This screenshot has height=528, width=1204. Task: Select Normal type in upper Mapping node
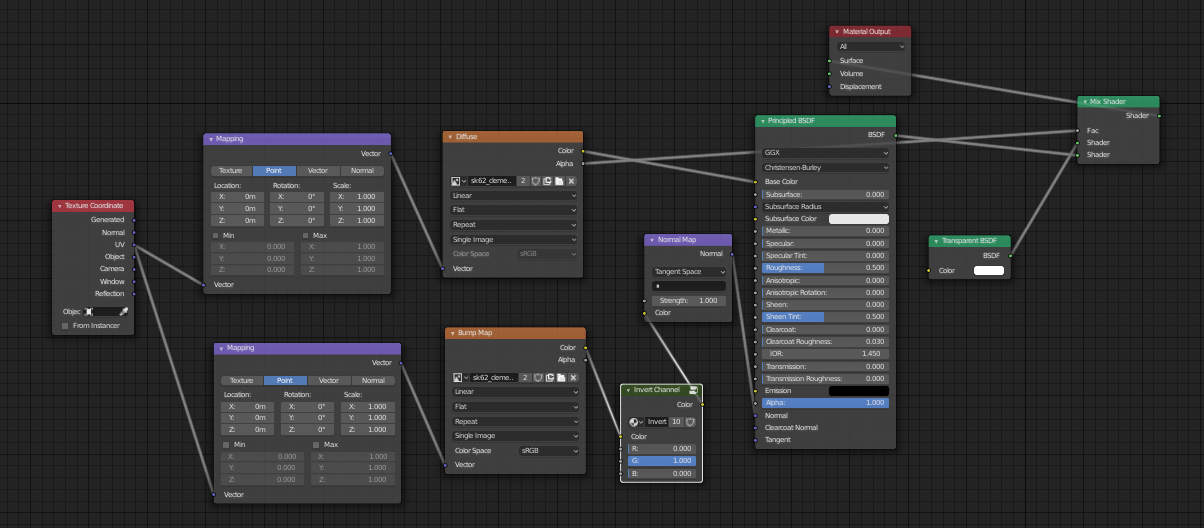pos(362,171)
